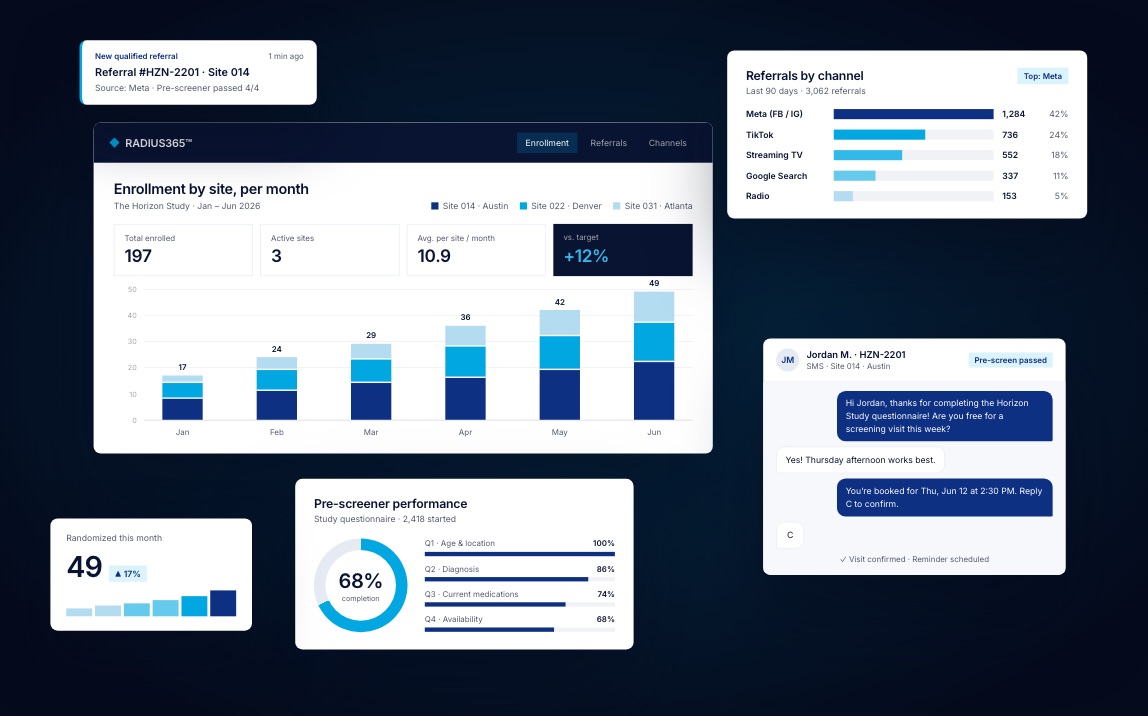Image resolution: width=1148 pixels, height=716 pixels.
Task: Click the Site 022 · Denver legend swatch
Action: [523, 206]
